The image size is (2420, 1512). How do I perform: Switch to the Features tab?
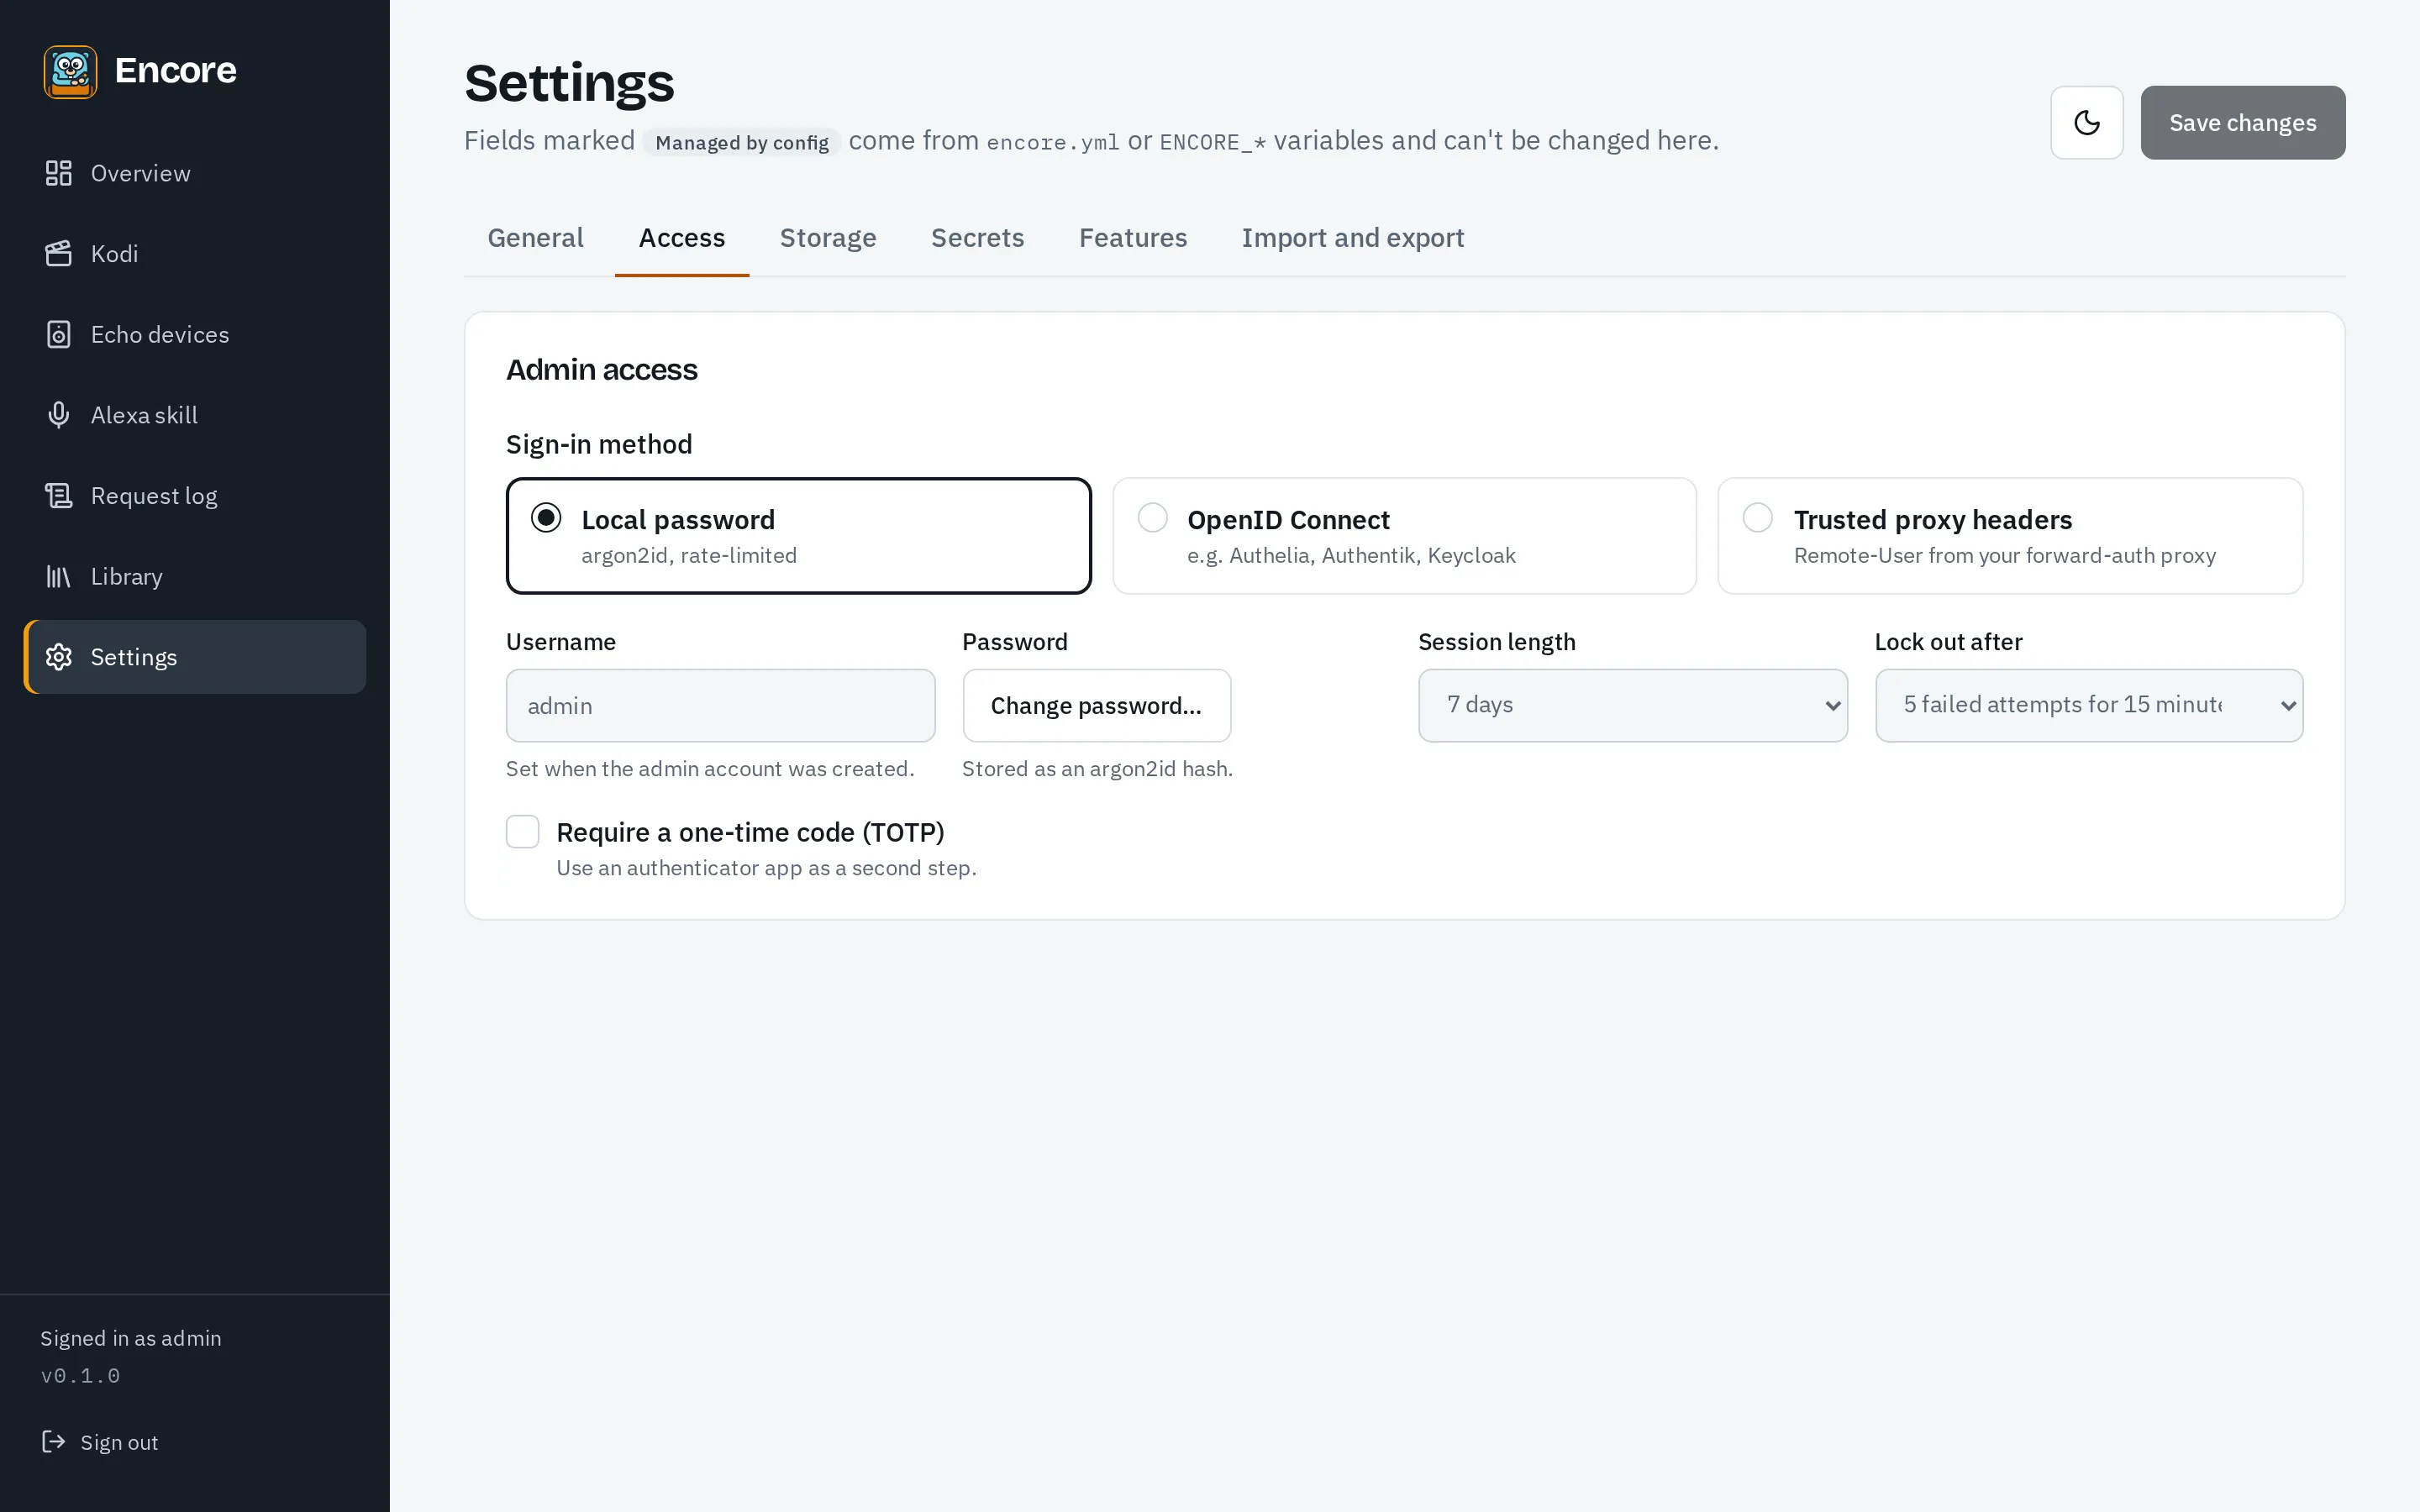[x=1133, y=238]
